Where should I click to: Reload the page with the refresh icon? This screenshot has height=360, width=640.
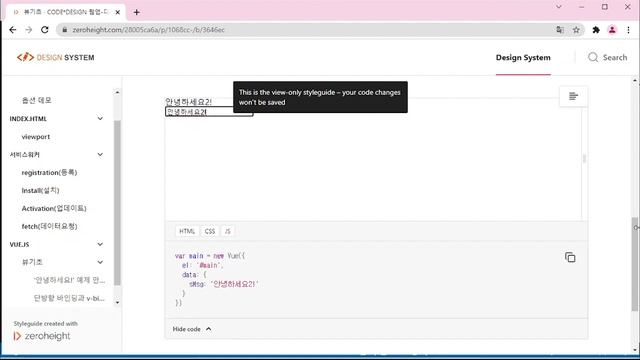coord(44,30)
